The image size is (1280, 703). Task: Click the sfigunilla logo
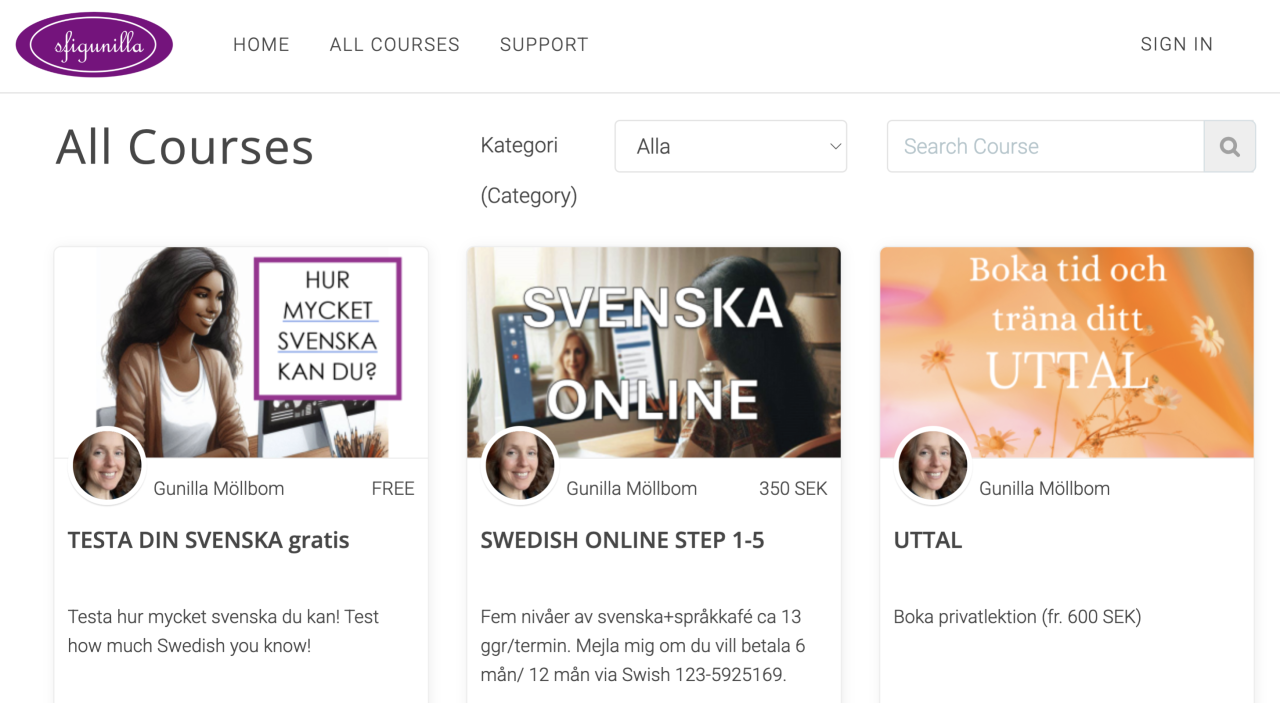tap(94, 45)
